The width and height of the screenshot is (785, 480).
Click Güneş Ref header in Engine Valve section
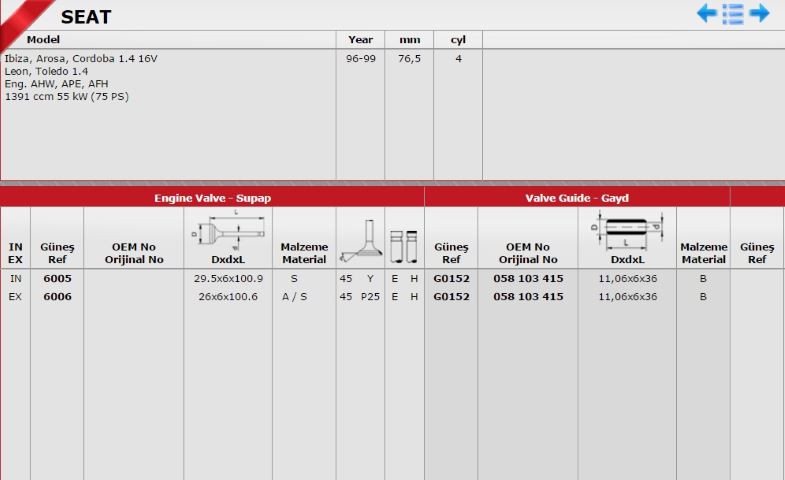[x=57, y=253]
